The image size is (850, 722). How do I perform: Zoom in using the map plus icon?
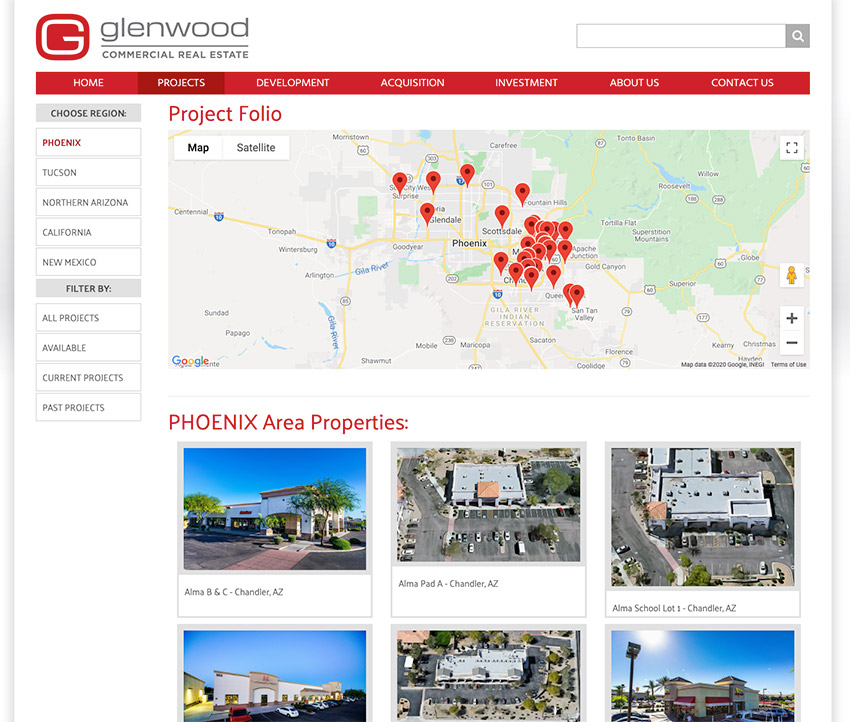click(791, 318)
